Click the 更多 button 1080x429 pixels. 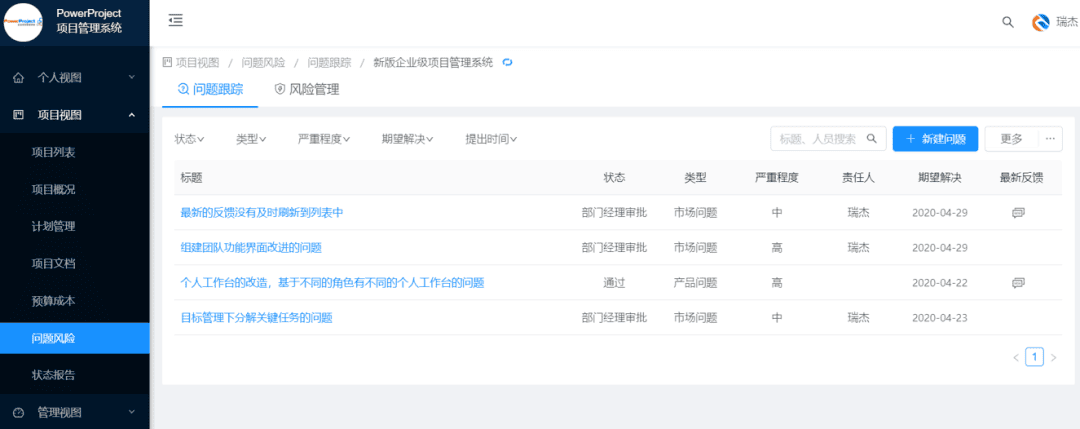(1012, 138)
